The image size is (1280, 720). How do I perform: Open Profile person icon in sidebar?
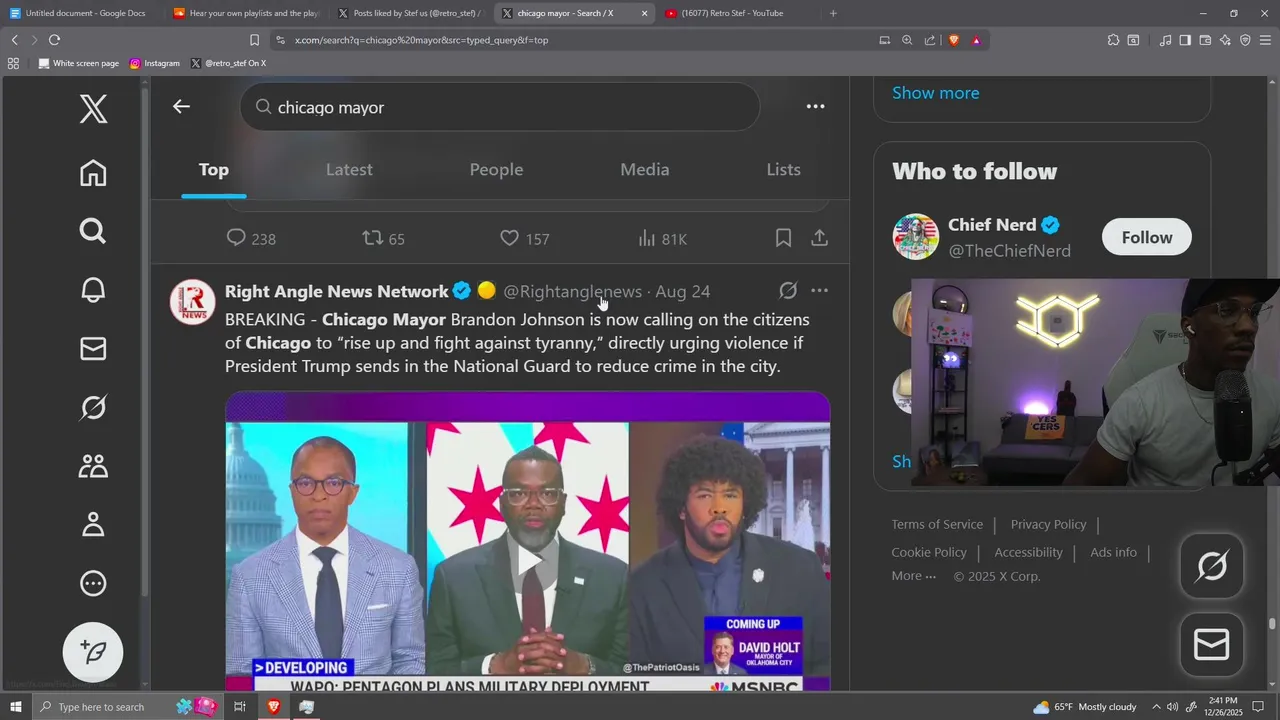(x=93, y=524)
